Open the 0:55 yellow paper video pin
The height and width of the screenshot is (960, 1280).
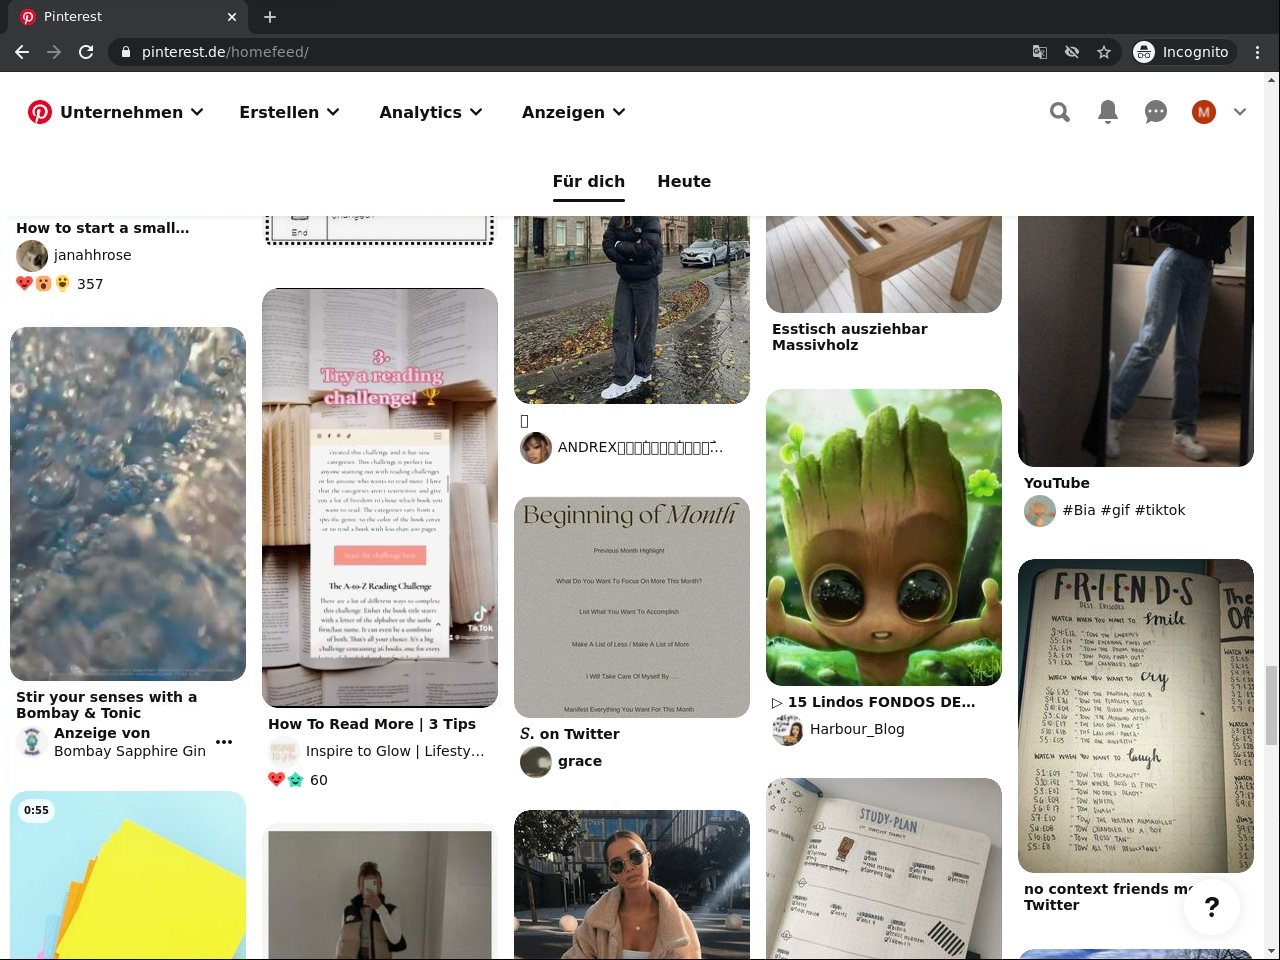point(128,875)
